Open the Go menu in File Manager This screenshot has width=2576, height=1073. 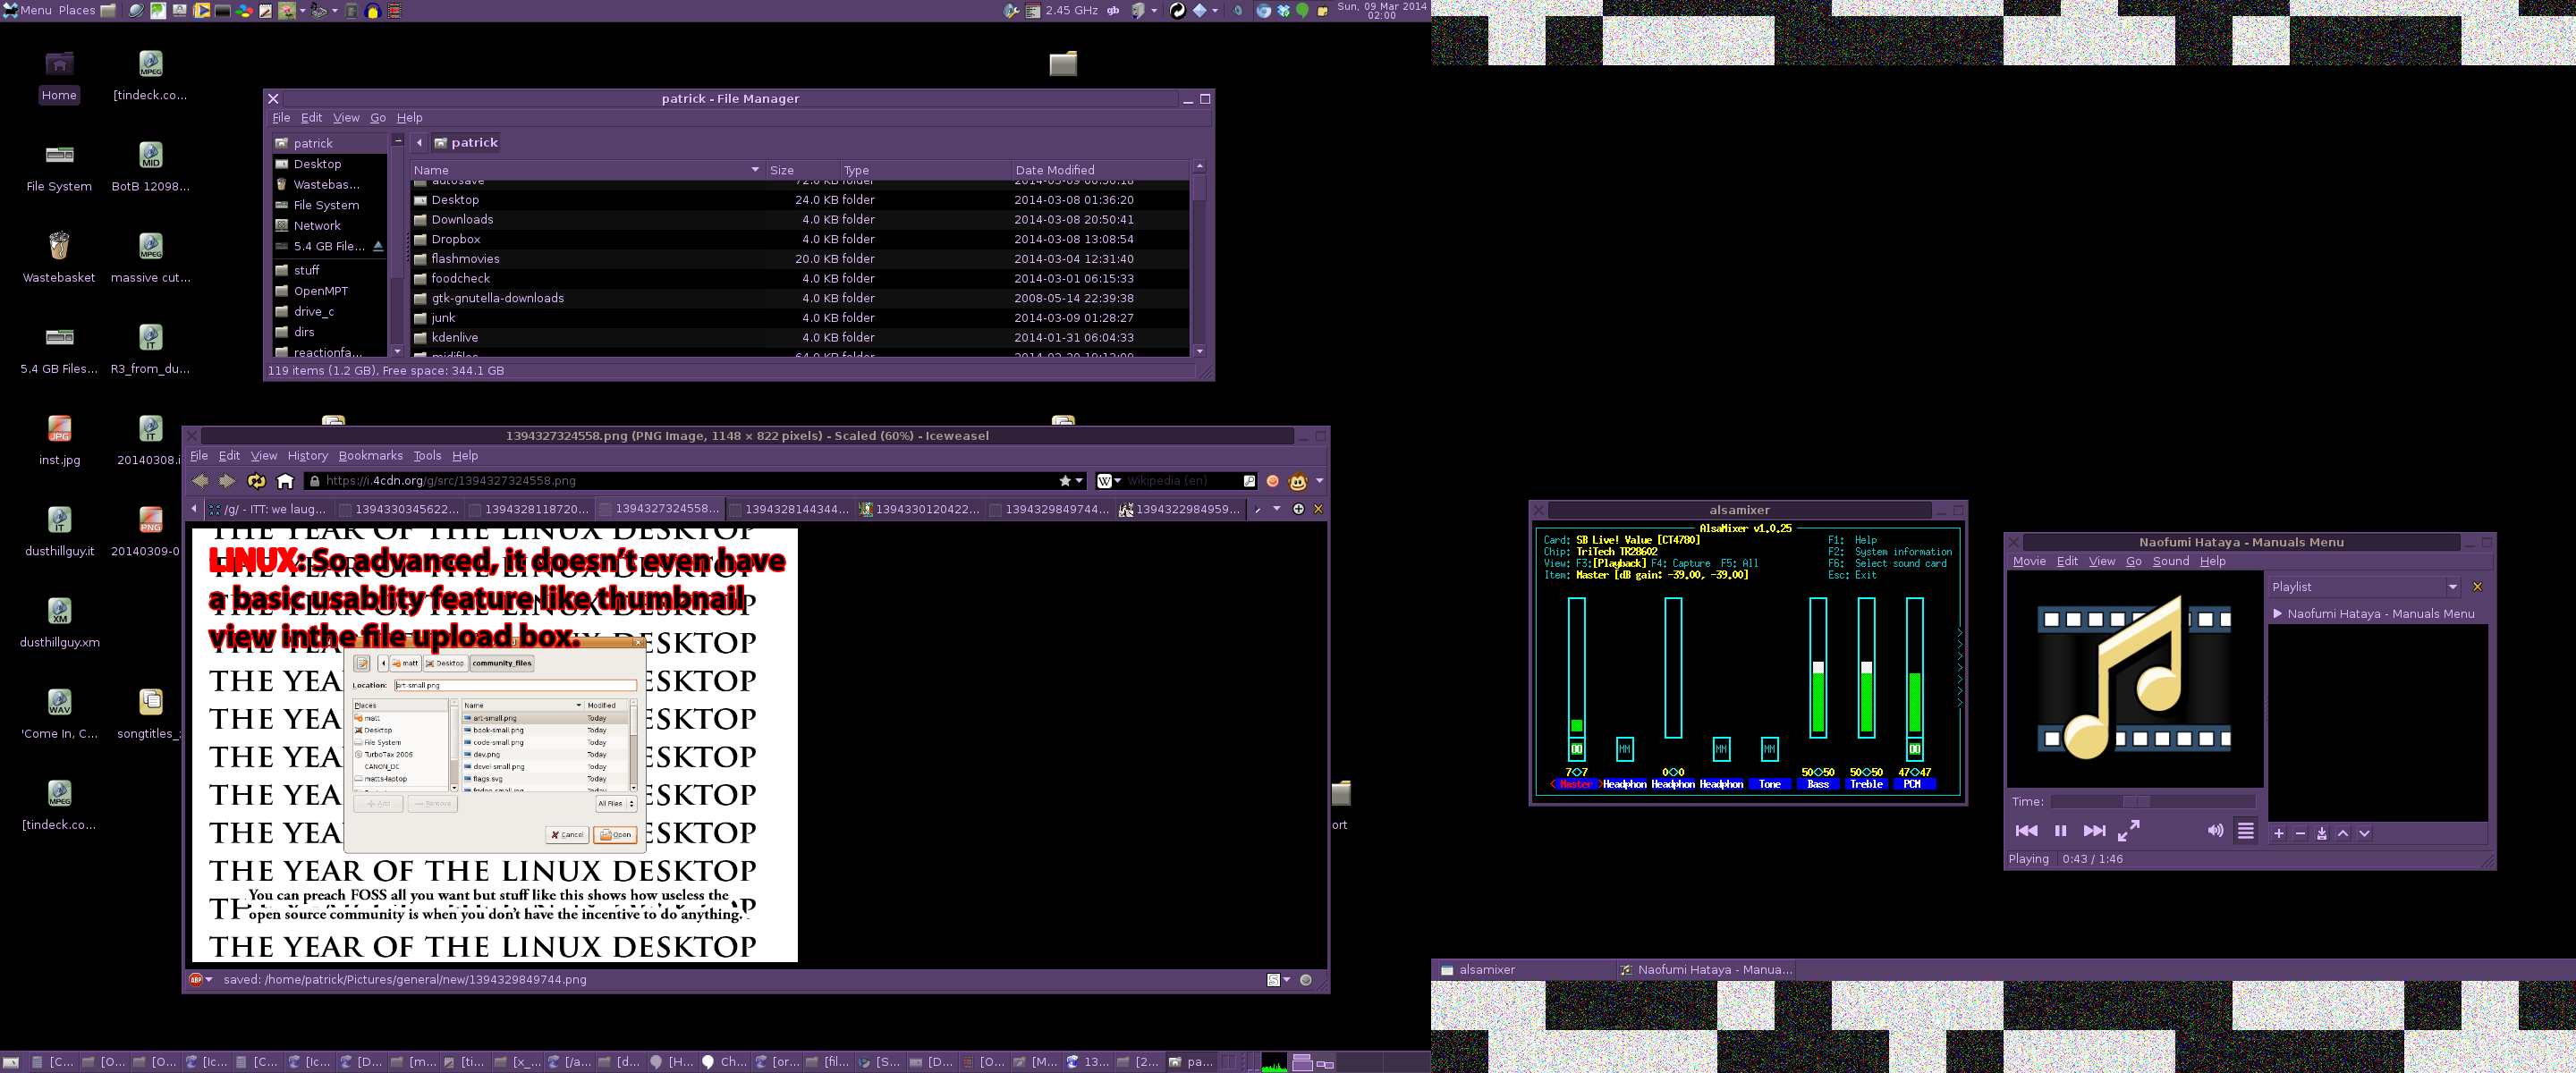click(377, 118)
